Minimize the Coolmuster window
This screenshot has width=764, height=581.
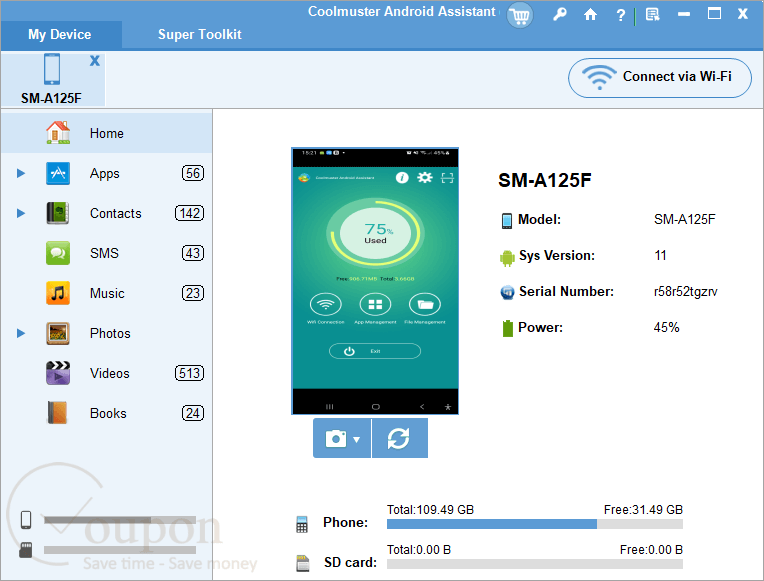(684, 15)
